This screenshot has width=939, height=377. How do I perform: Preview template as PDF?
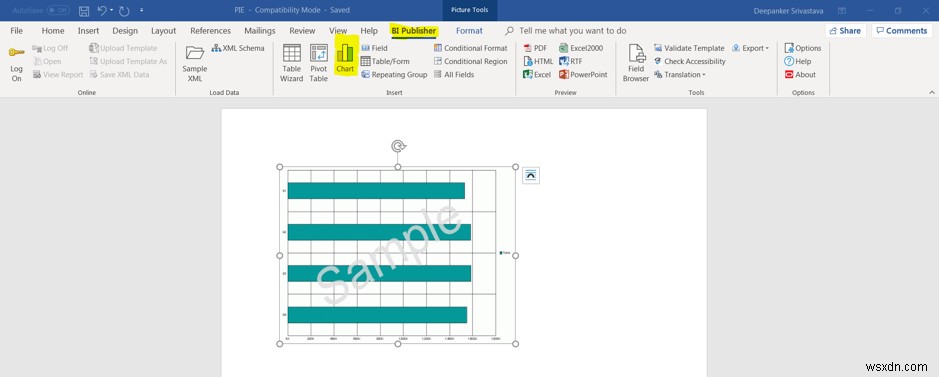pyautogui.click(x=535, y=48)
